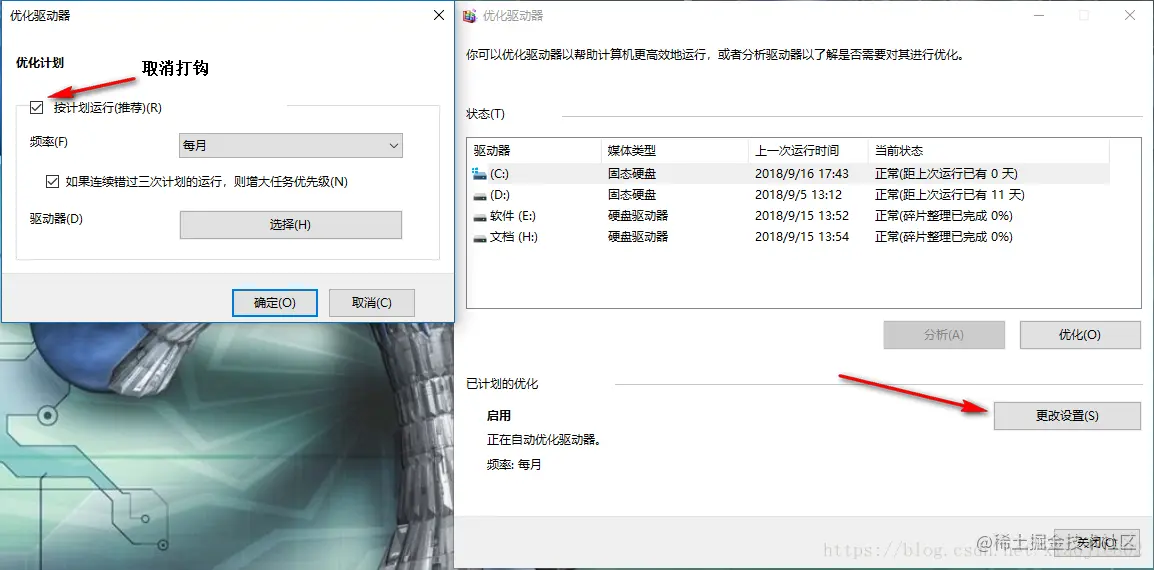Select the (C:) drive icon
The image size is (1154, 570).
pos(480,174)
